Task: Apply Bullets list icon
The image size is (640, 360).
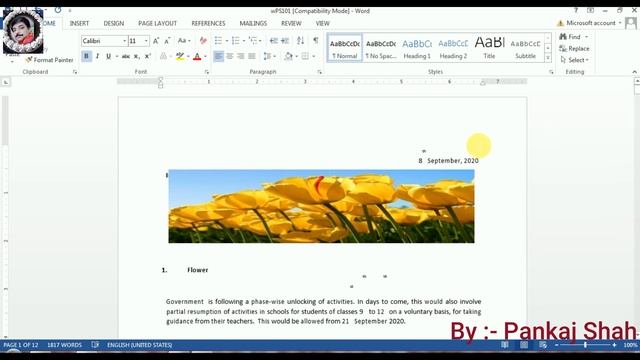Action: [x=218, y=40]
